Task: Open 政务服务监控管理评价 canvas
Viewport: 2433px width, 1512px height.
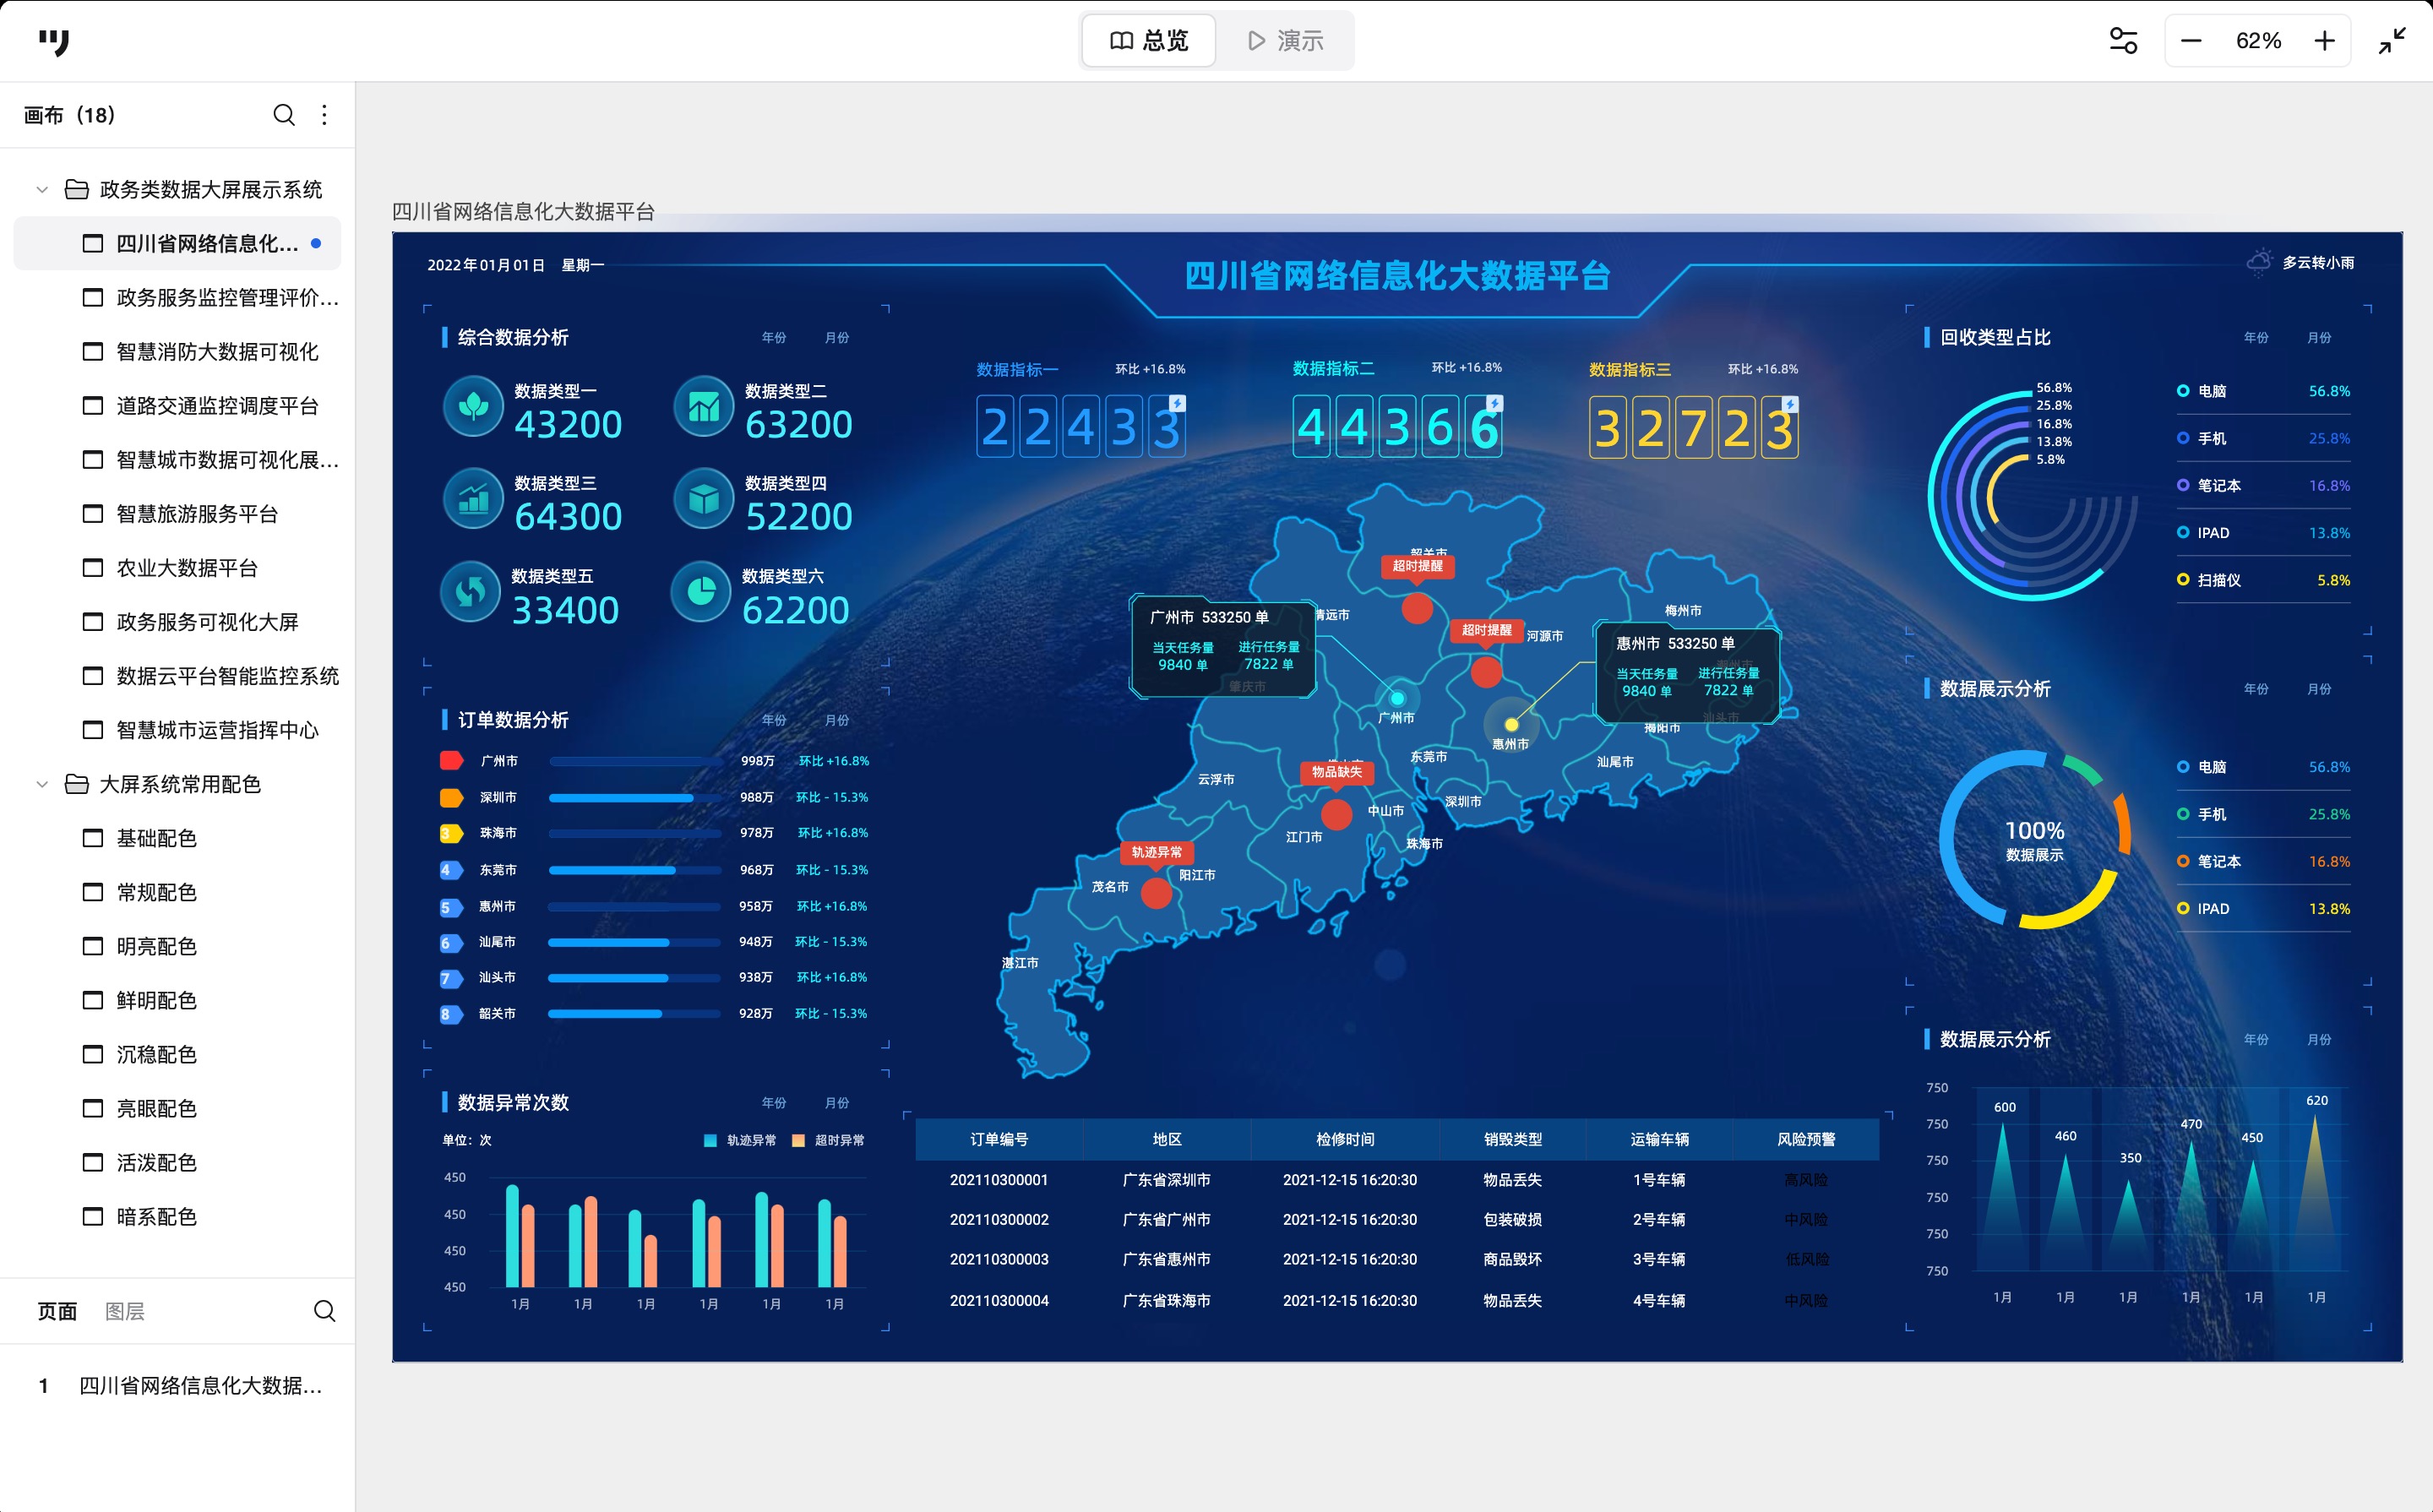Action: [178, 298]
